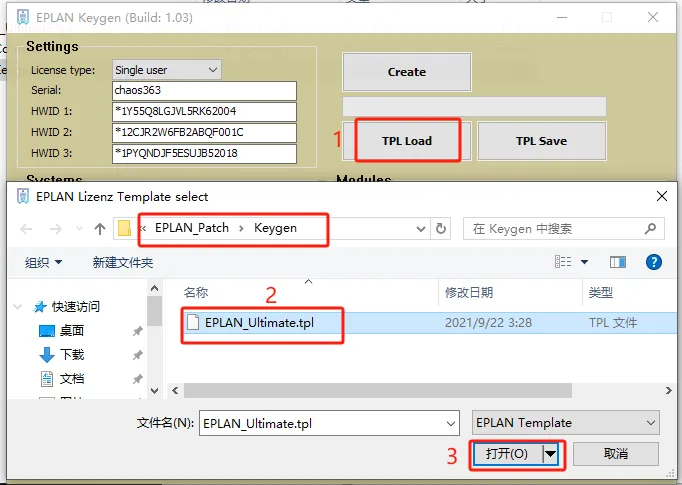This screenshot has height=485, width=682.
Task: Click navigation pane scroll up arrow
Action: tap(154, 288)
